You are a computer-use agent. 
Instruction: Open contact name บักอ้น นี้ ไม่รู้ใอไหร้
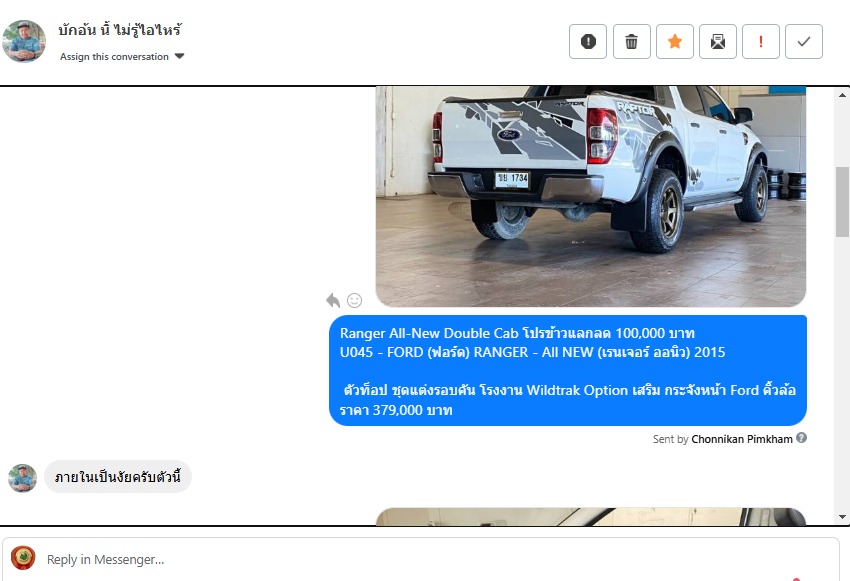click(120, 30)
